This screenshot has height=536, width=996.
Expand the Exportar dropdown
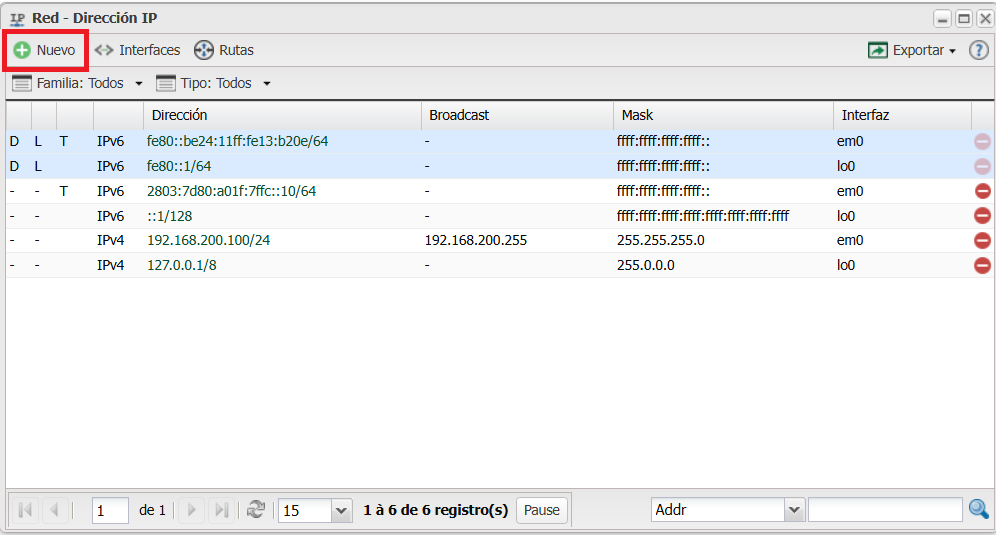(912, 50)
